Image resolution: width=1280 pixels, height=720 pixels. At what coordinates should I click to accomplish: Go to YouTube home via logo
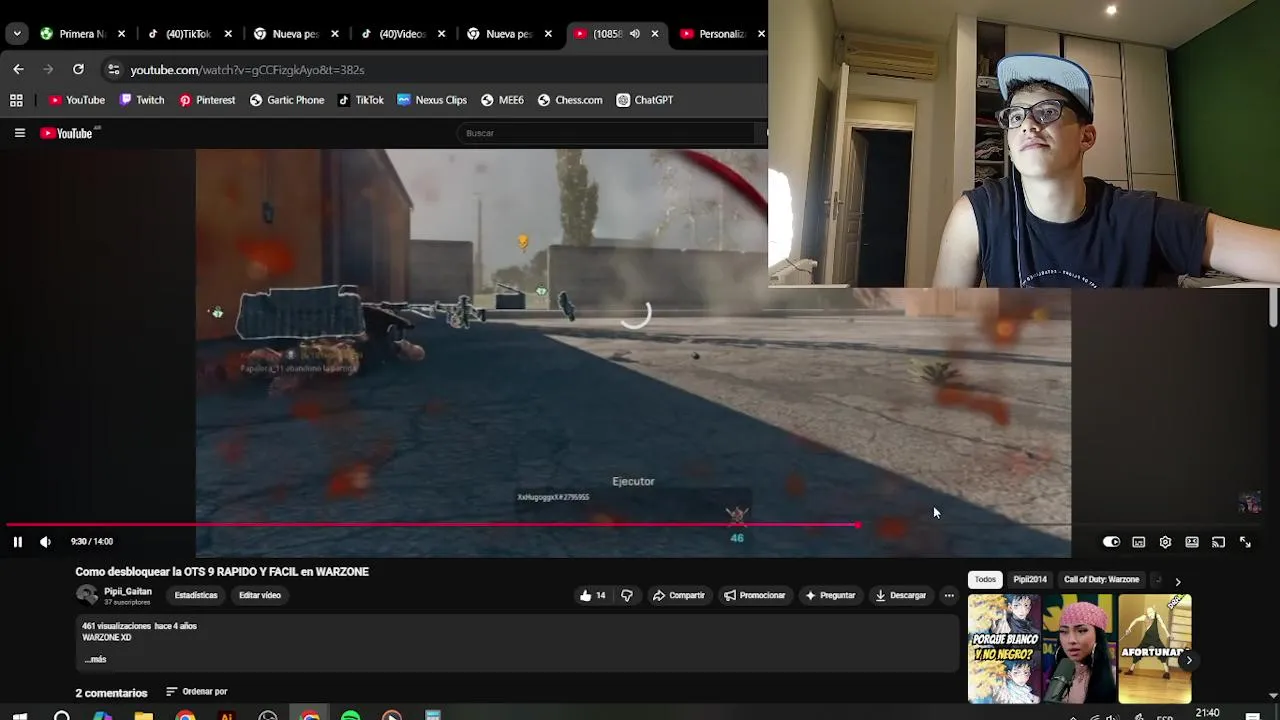(67, 133)
